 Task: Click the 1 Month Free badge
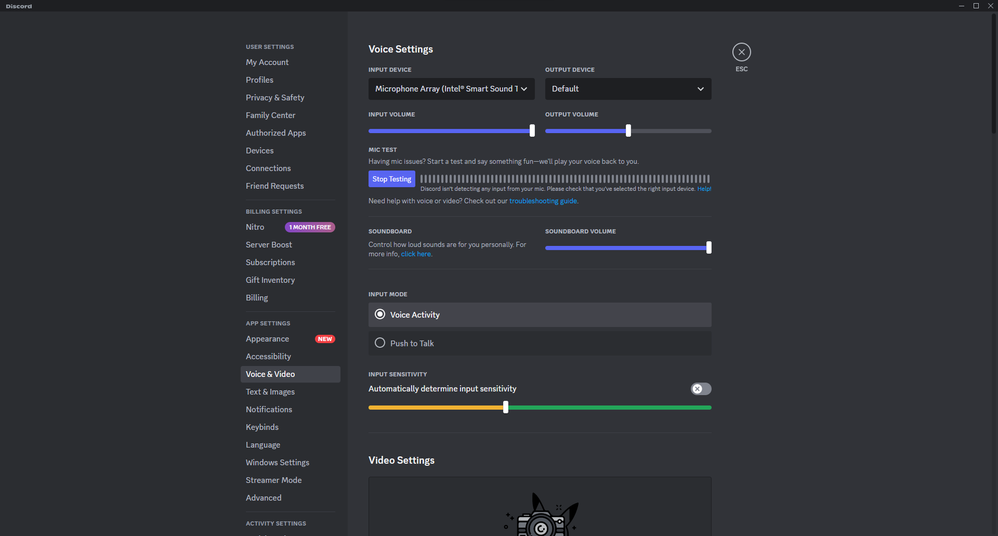pyautogui.click(x=310, y=227)
